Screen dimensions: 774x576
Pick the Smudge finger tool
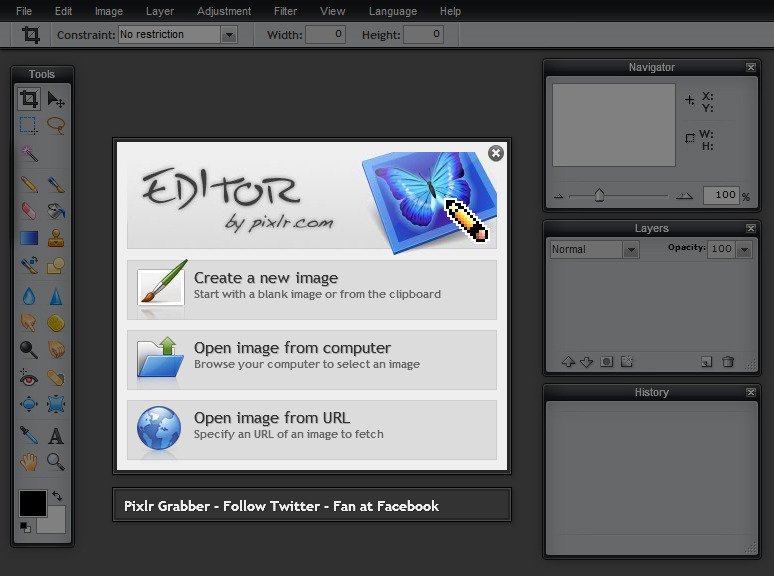29,323
